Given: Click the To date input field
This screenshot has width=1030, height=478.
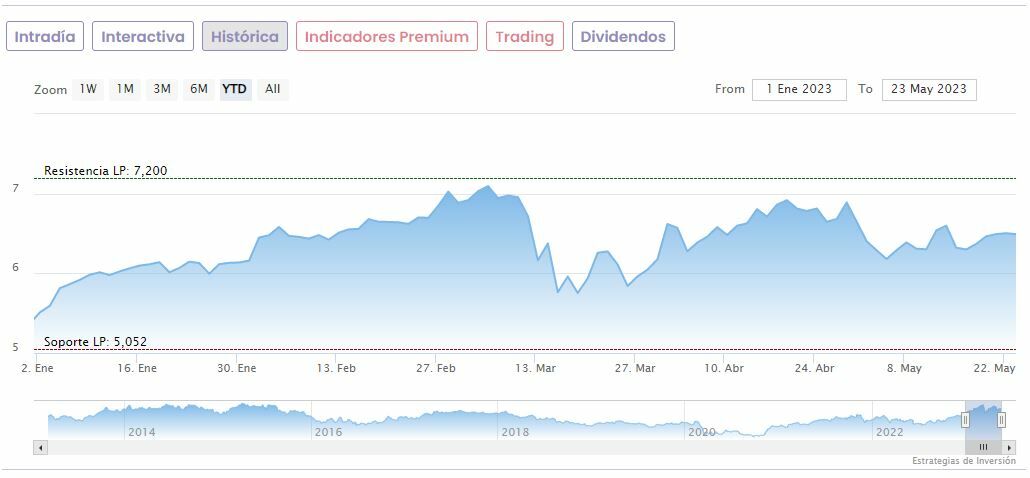Looking at the screenshot, I should [x=929, y=89].
